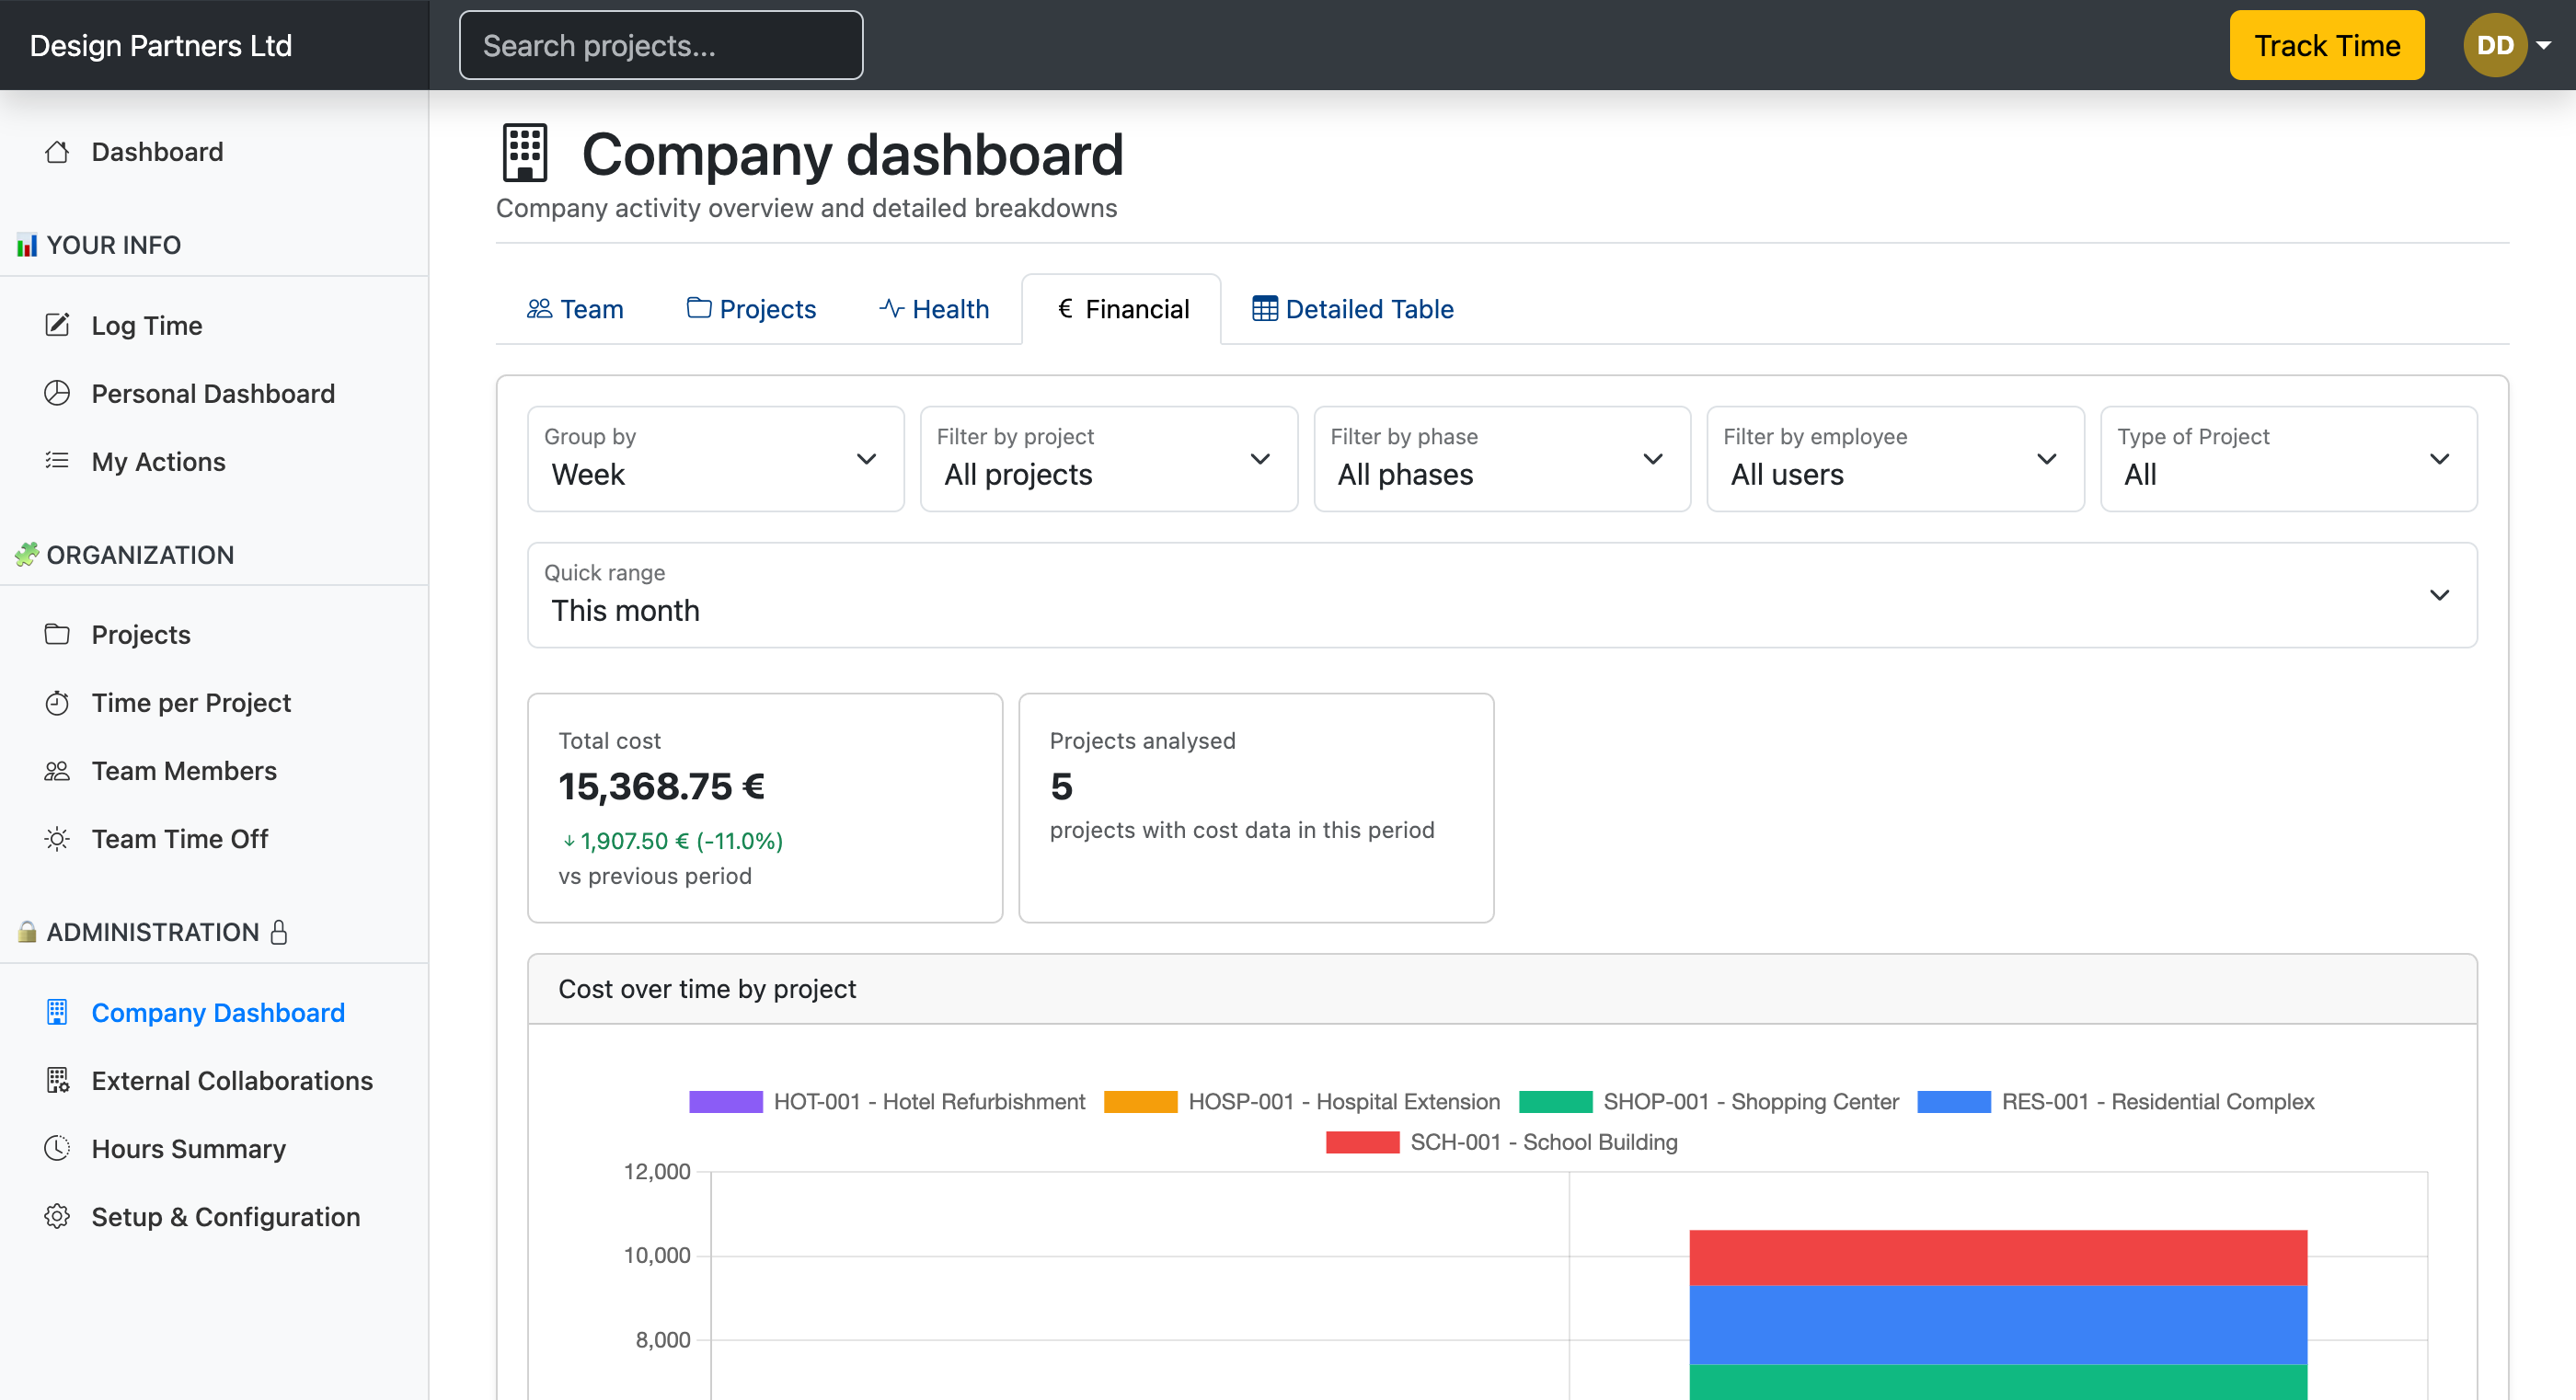The width and height of the screenshot is (2576, 1400).
Task: Open External Collaborations link
Action: (x=232, y=1080)
